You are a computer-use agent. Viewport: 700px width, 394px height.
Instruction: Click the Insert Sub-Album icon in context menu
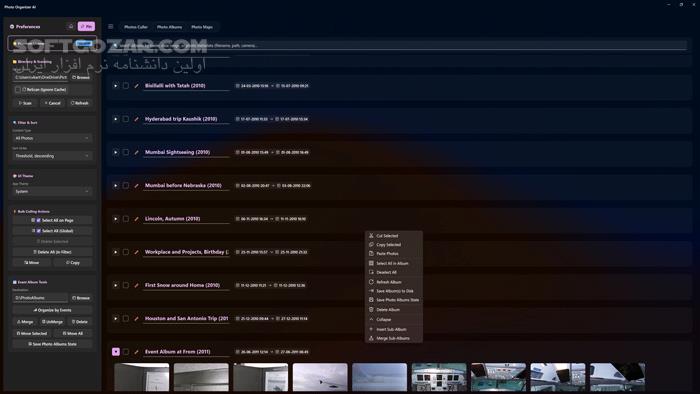(371, 329)
